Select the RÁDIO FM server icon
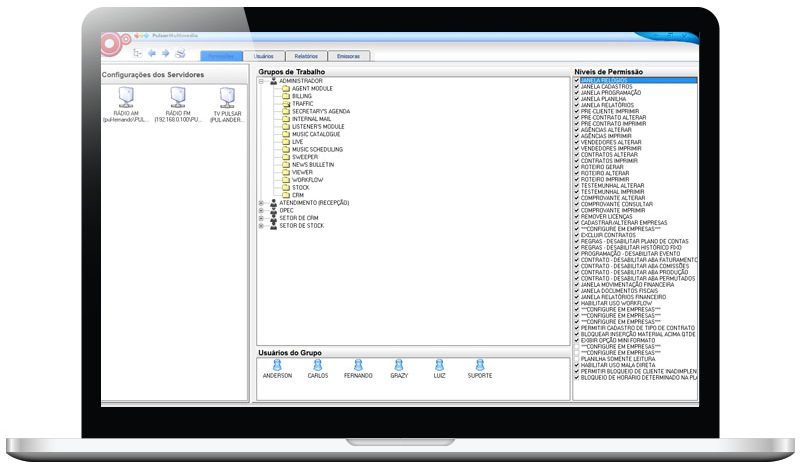800x470 pixels. click(x=177, y=97)
